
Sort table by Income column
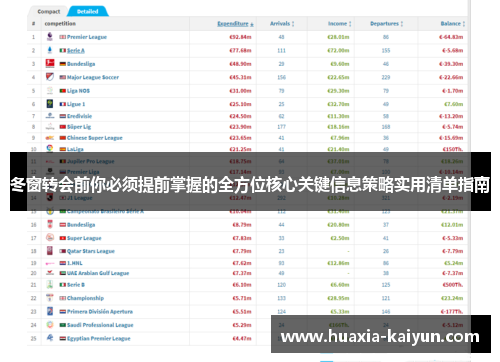339,24
